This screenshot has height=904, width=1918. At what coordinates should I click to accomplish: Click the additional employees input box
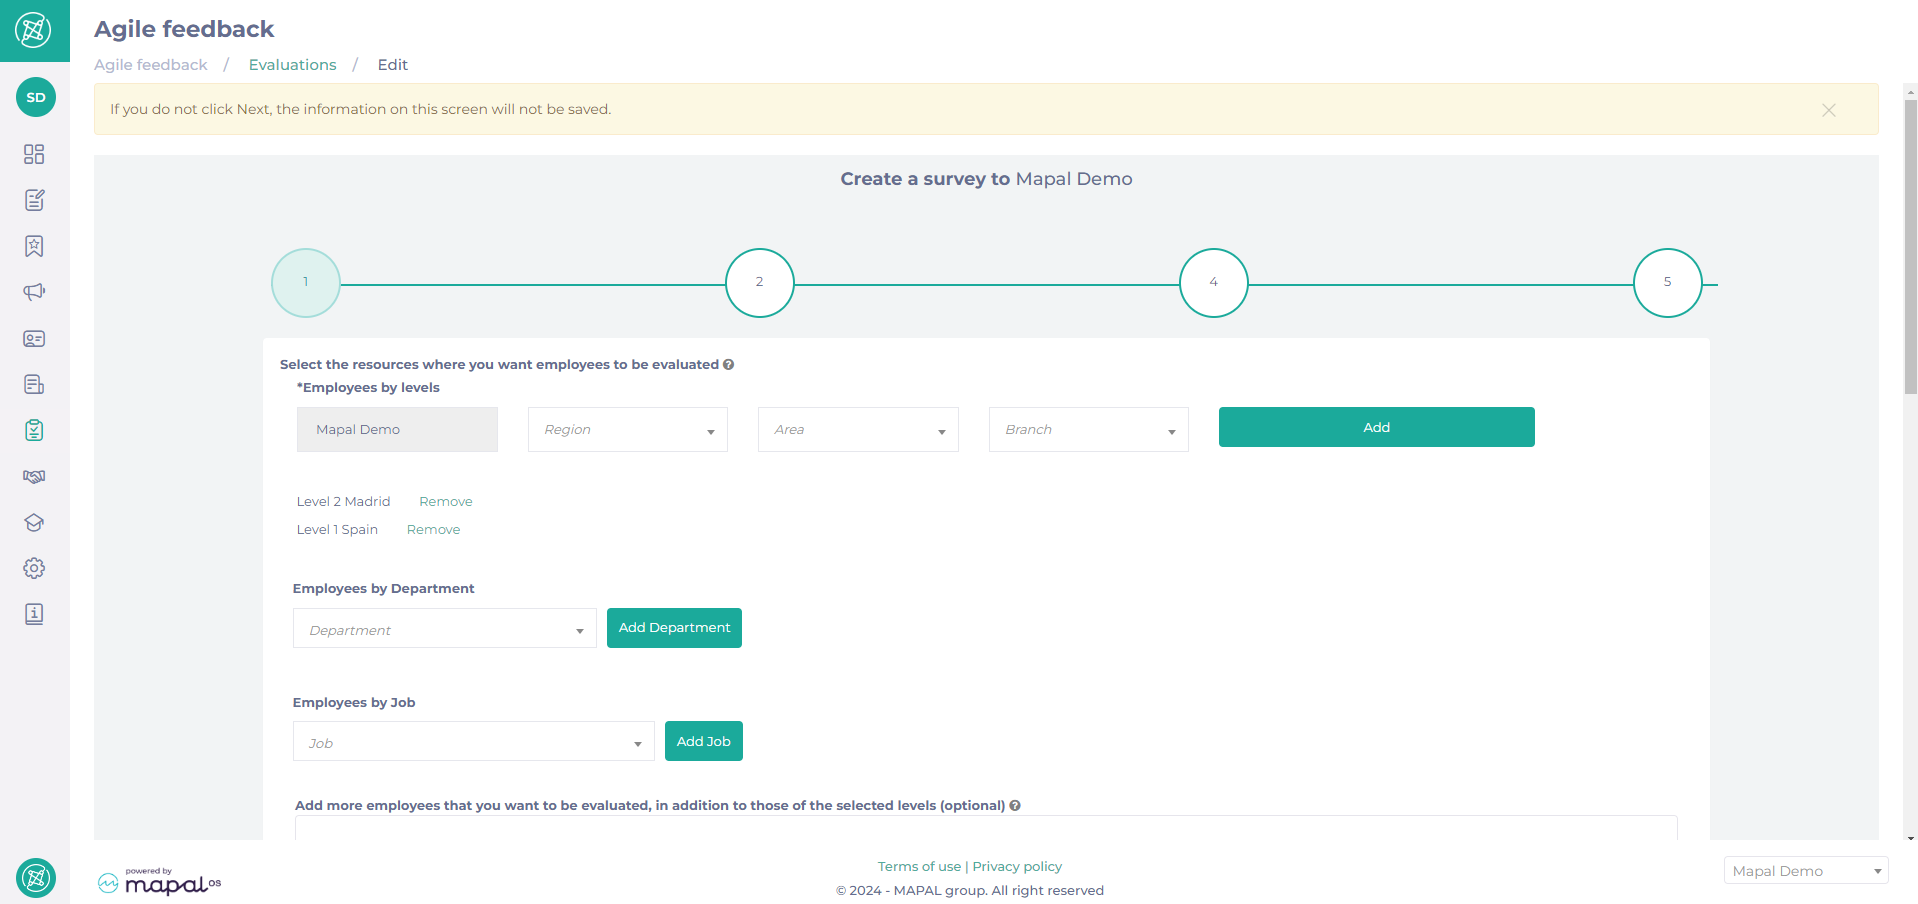tap(986, 828)
